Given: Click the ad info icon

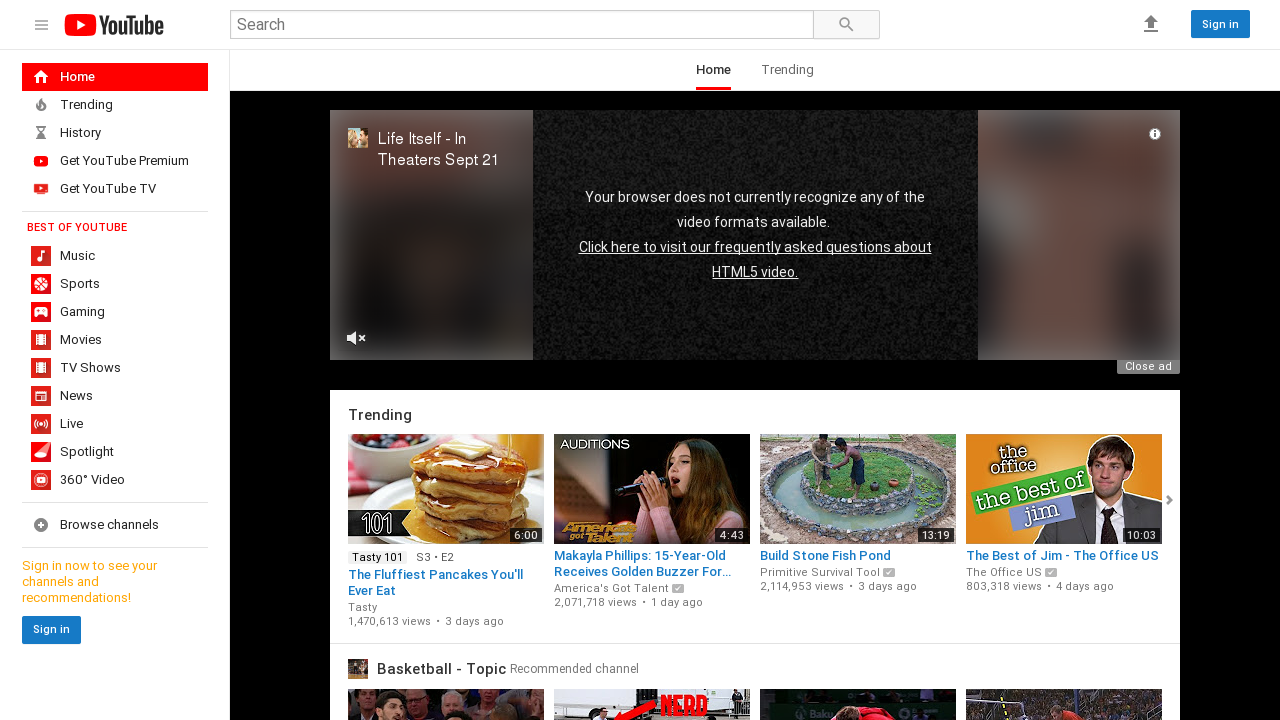Looking at the screenshot, I should pos(1155,134).
